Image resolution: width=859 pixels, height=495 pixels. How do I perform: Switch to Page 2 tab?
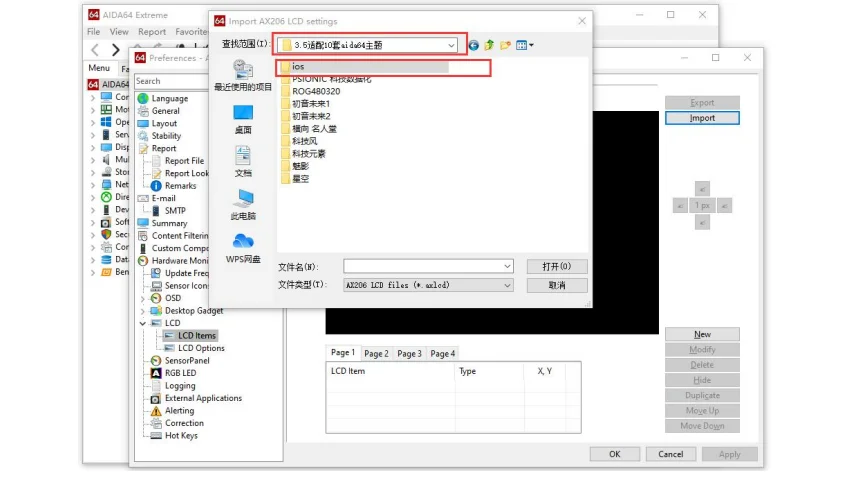[x=376, y=354]
